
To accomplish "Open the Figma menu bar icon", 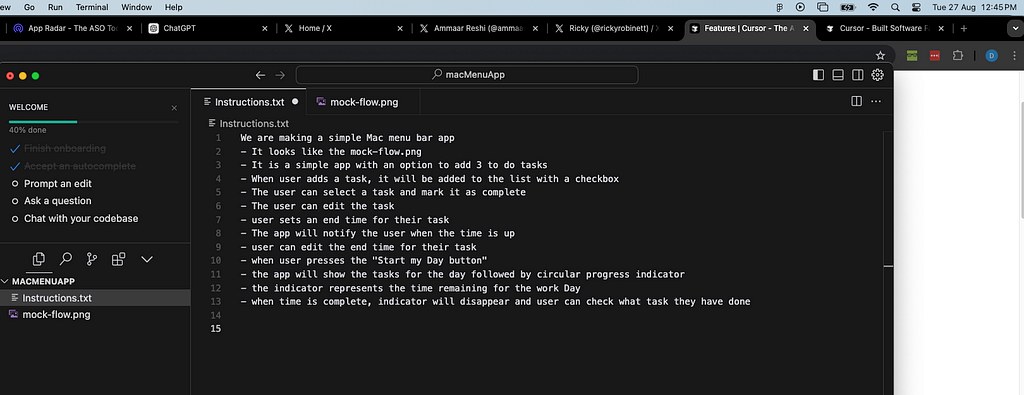I will click(779, 7).
